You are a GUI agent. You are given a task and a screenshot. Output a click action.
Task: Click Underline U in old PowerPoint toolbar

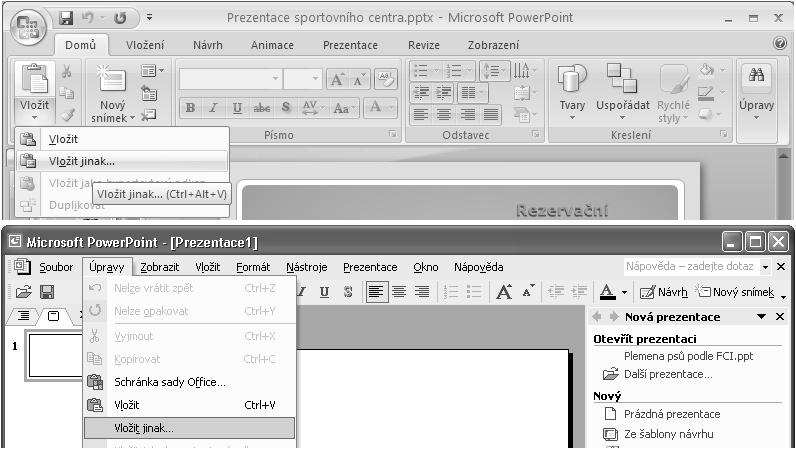[x=324, y=292]
